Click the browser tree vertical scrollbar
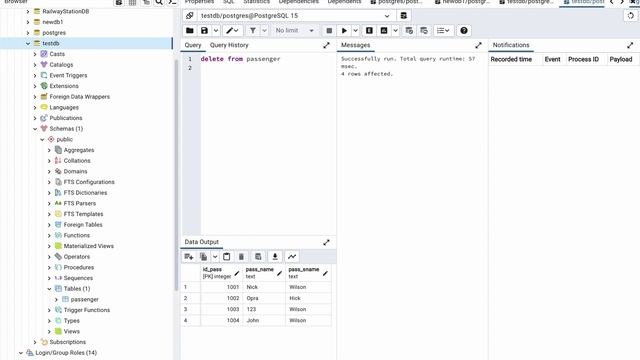The width and height of the screenshot is (640, 360). click(176, 176)
